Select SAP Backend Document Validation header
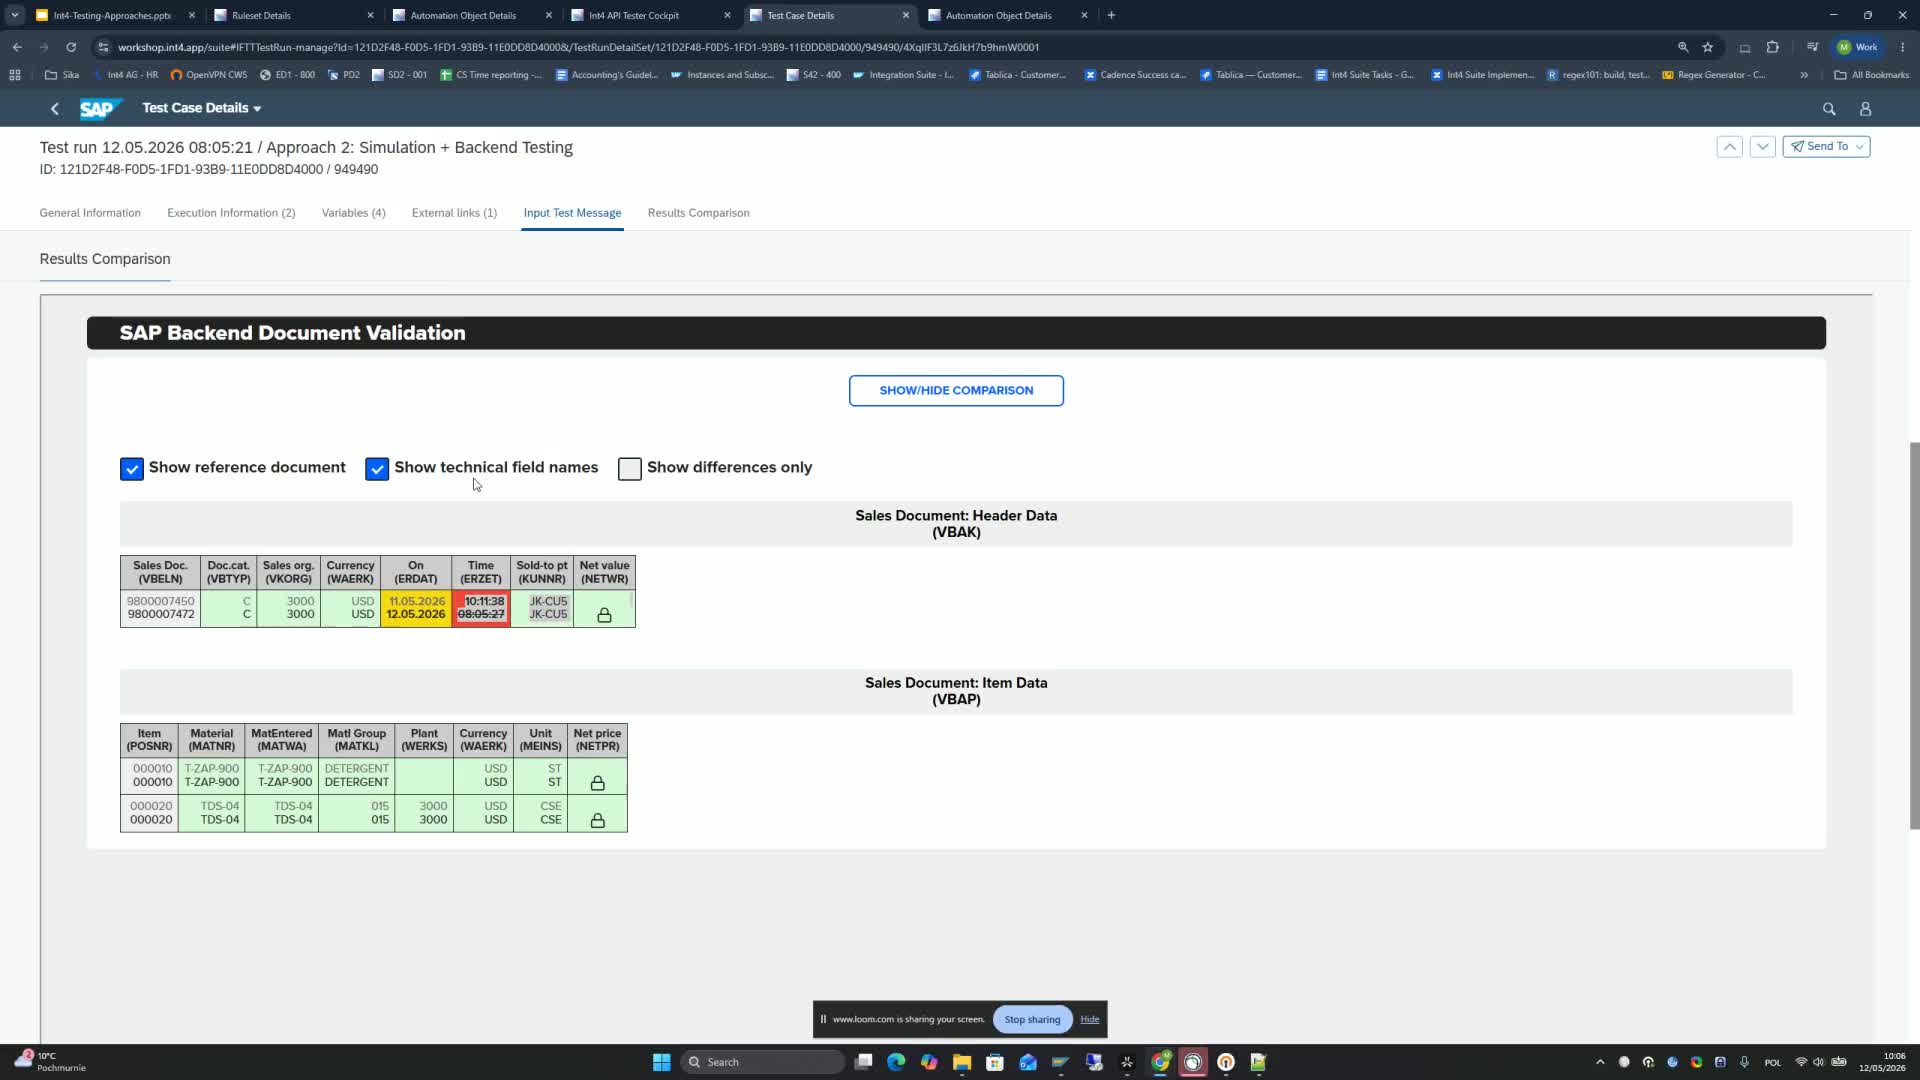Screen dimensions: 1920x1080 [x=956, y=333]
